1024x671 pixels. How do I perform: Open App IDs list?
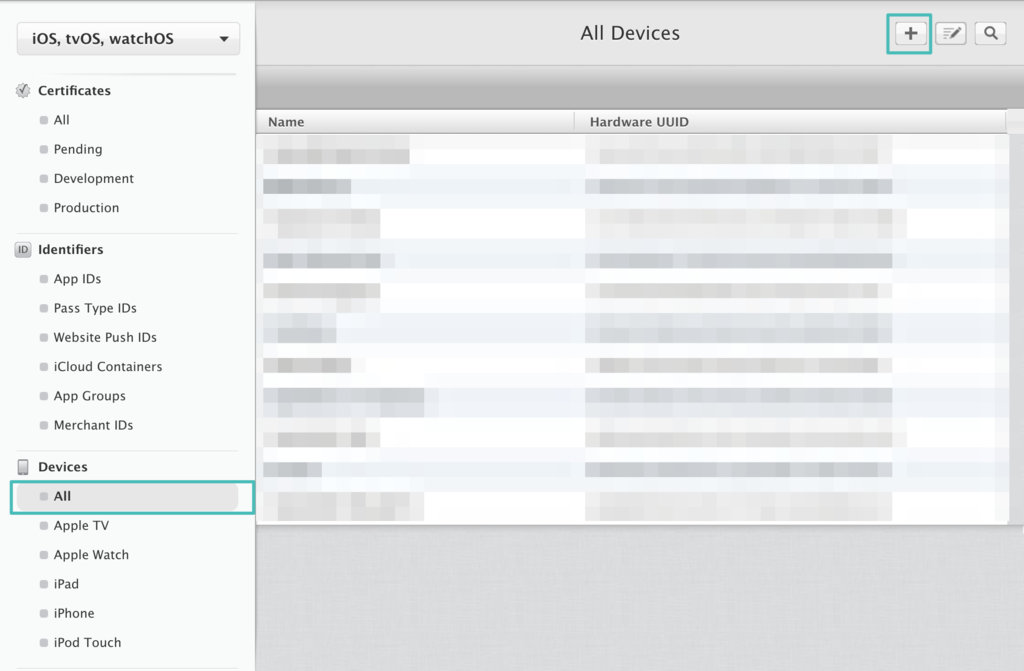pos(77,279)
